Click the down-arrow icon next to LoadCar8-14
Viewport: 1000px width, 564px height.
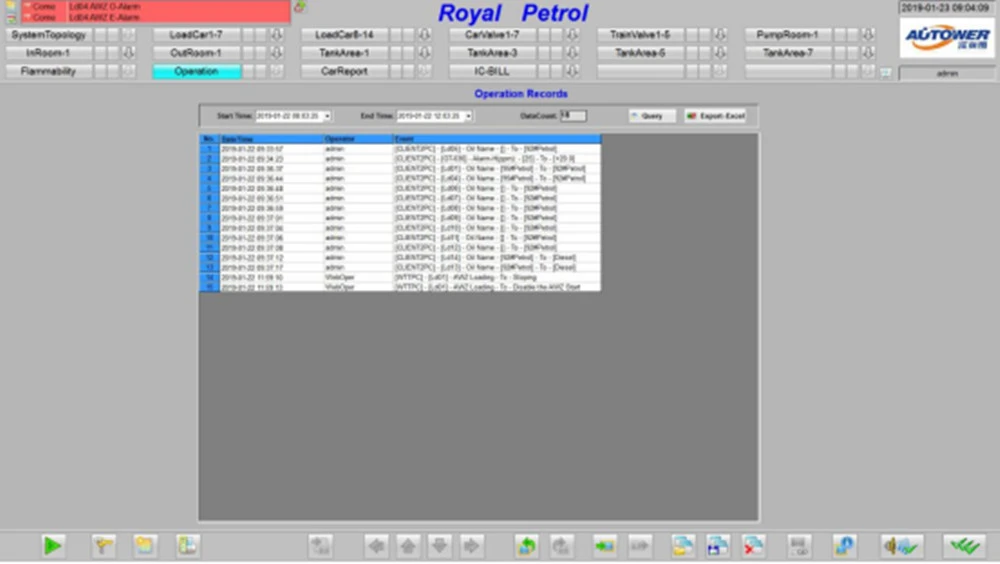[425, 34]
